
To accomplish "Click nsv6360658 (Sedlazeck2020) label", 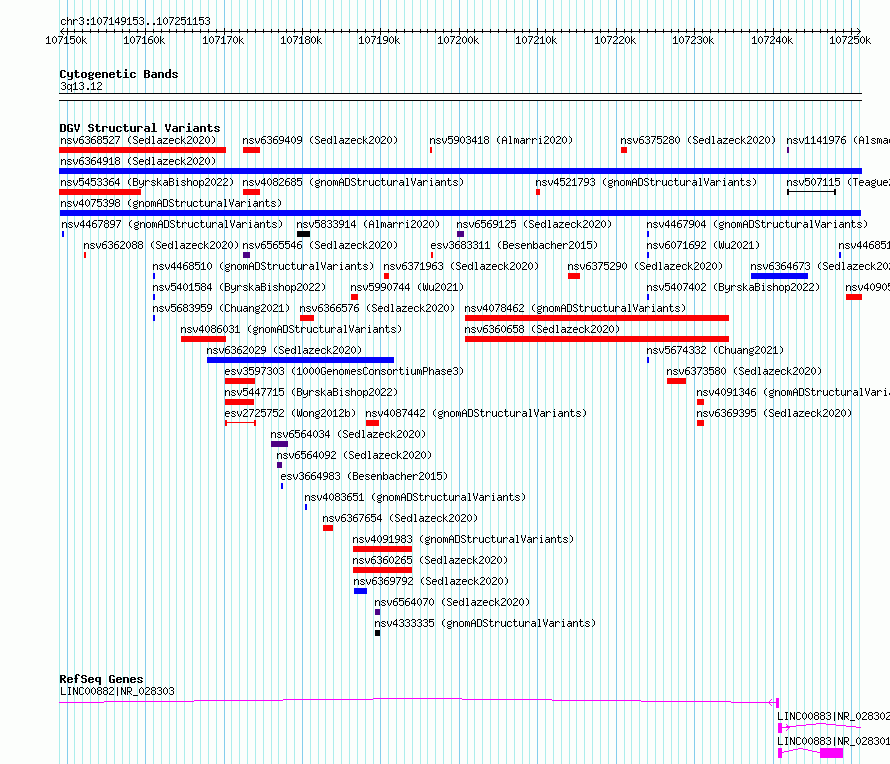I will coord(542,329).
